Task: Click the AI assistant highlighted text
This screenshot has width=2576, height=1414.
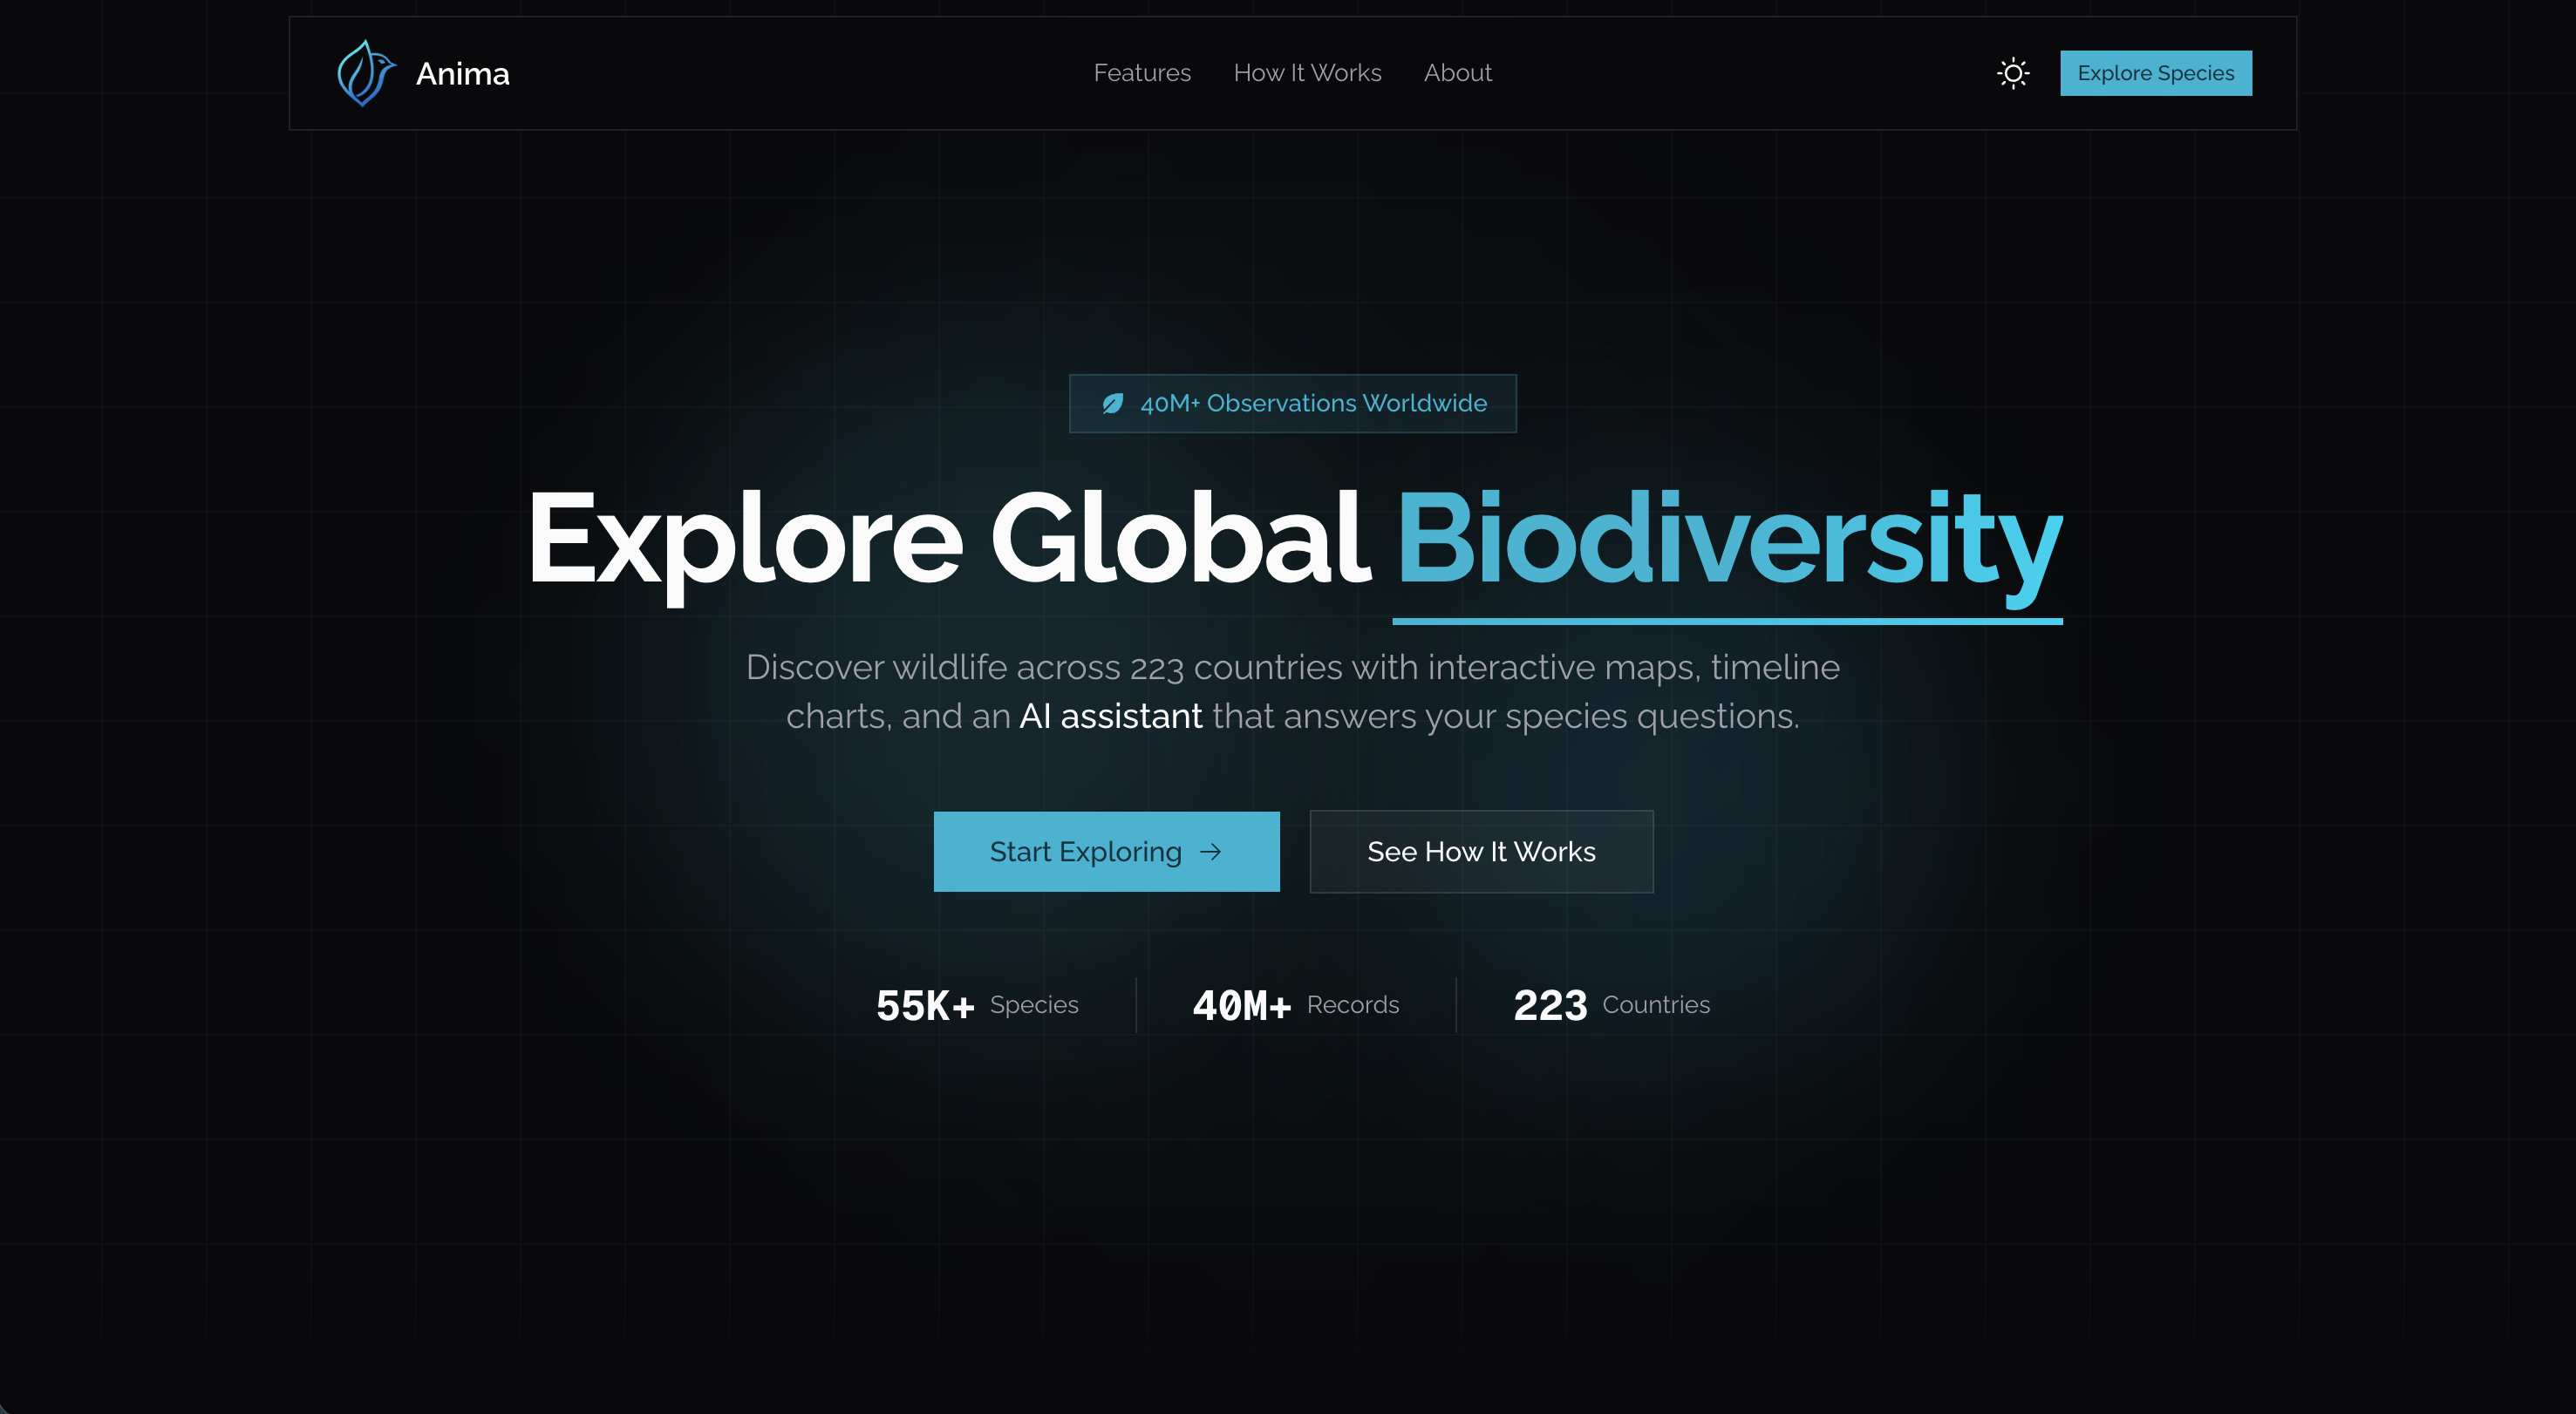Action: (x=1110, y=716)
